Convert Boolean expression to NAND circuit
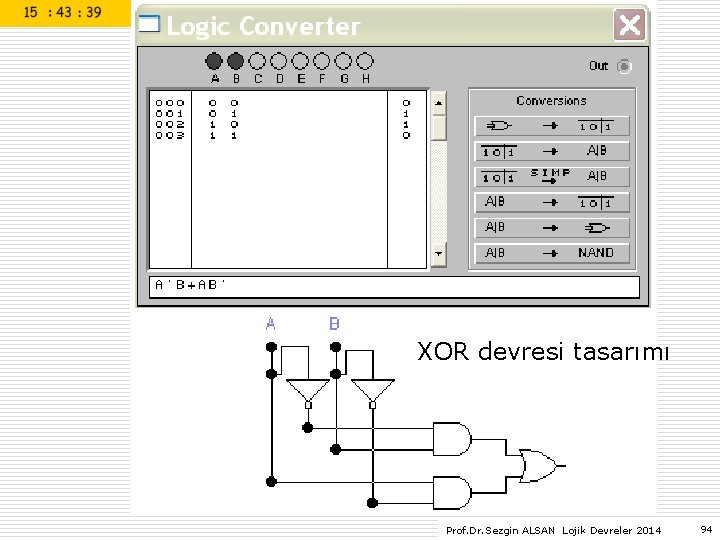This screenshot has width=720, height=540. coord(551,253)
